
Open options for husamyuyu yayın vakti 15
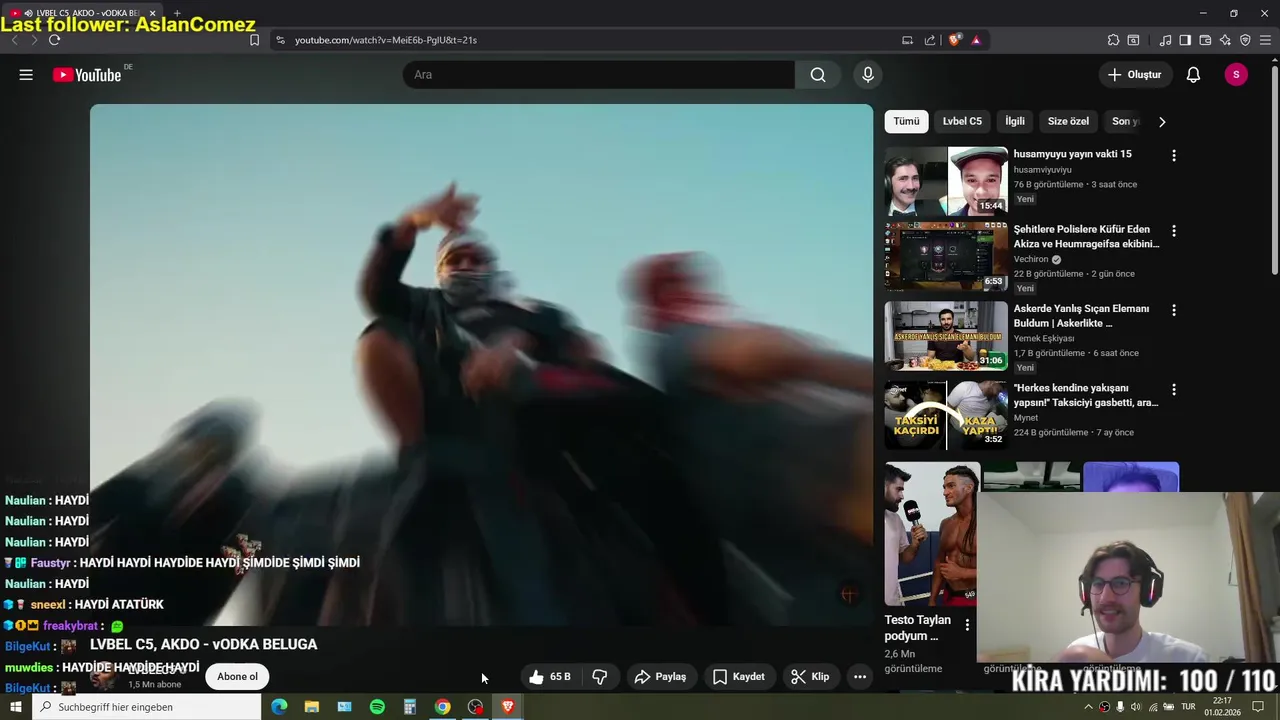(x=1174, y=156)
